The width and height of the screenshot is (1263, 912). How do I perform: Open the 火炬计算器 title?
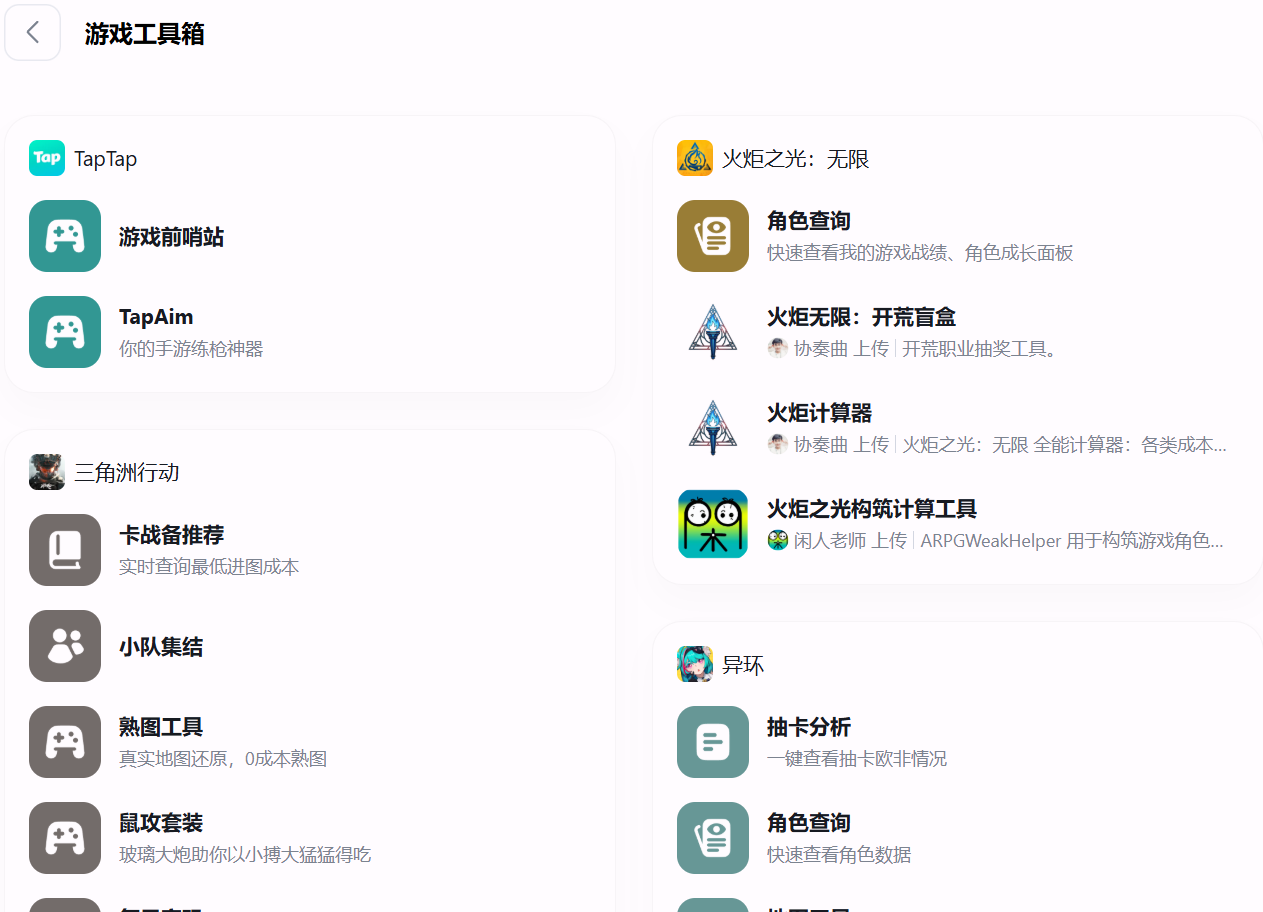[x=819, y=413]
